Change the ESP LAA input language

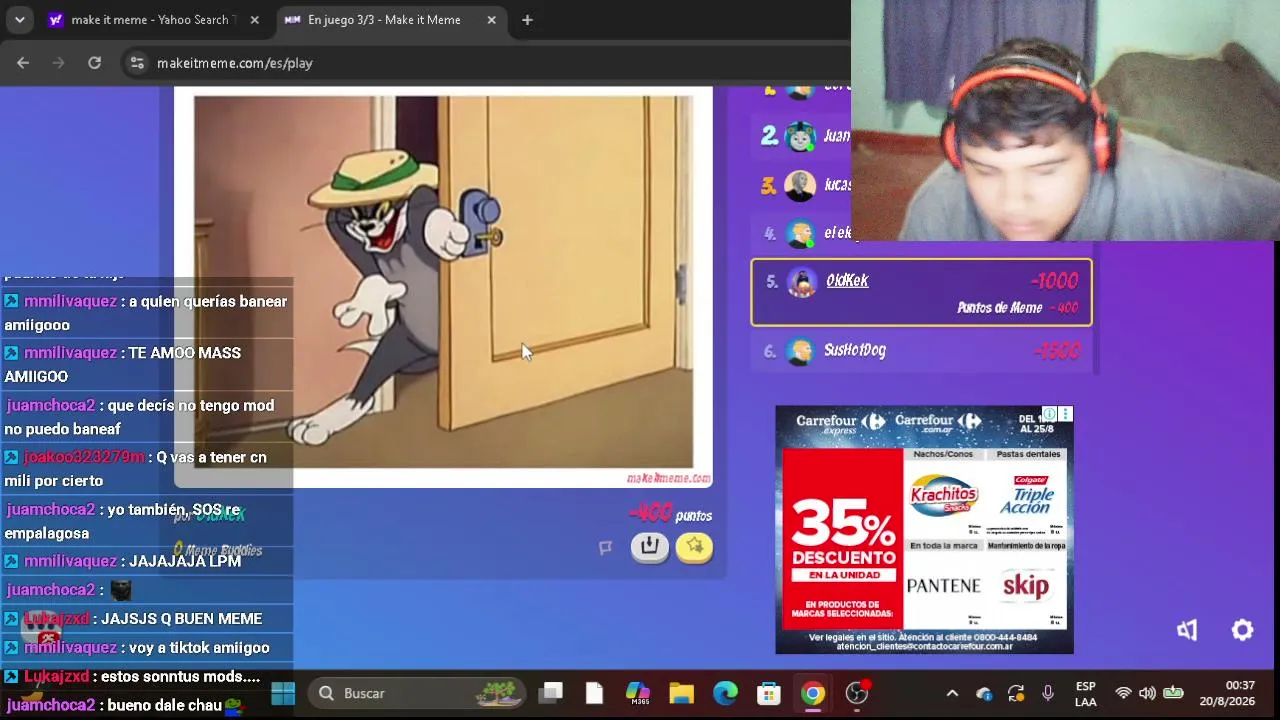point(1086,693)
